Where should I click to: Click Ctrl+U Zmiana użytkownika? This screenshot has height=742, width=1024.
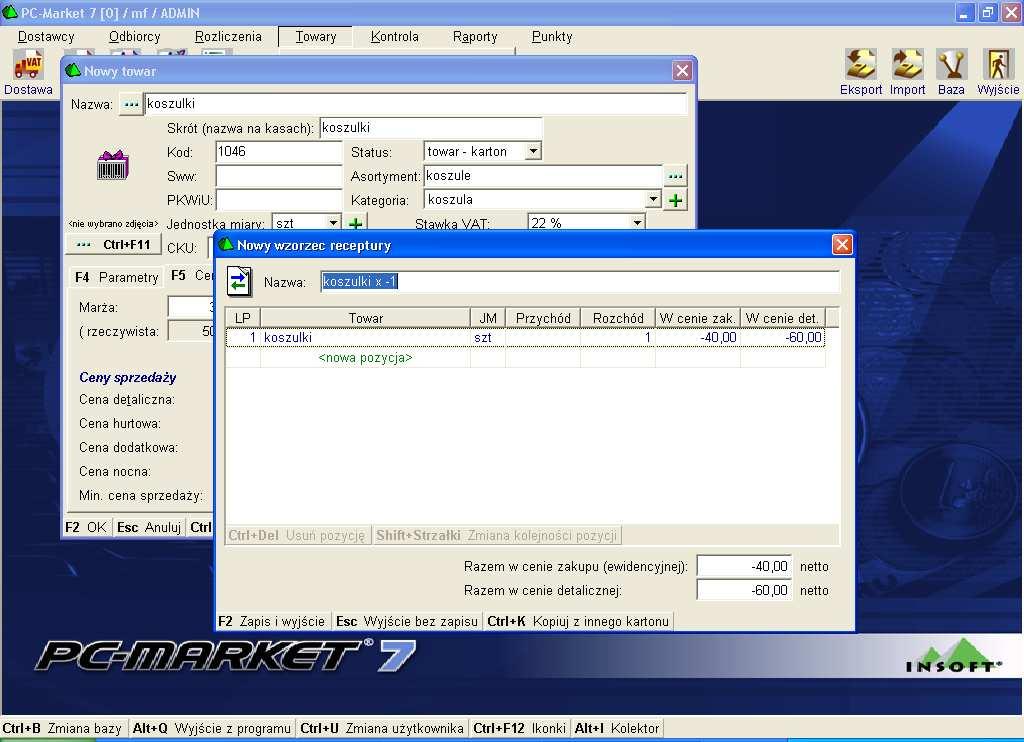click(382, 728)
